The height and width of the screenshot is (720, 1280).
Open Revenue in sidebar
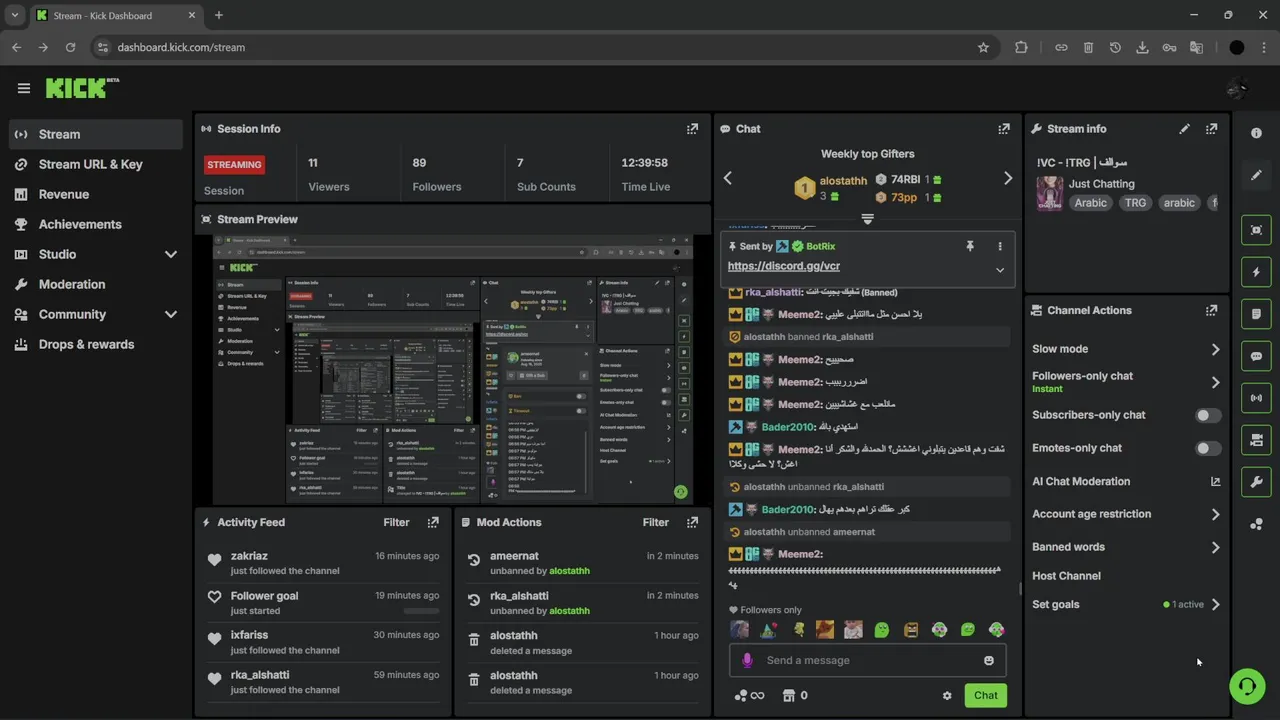point(96,194)
